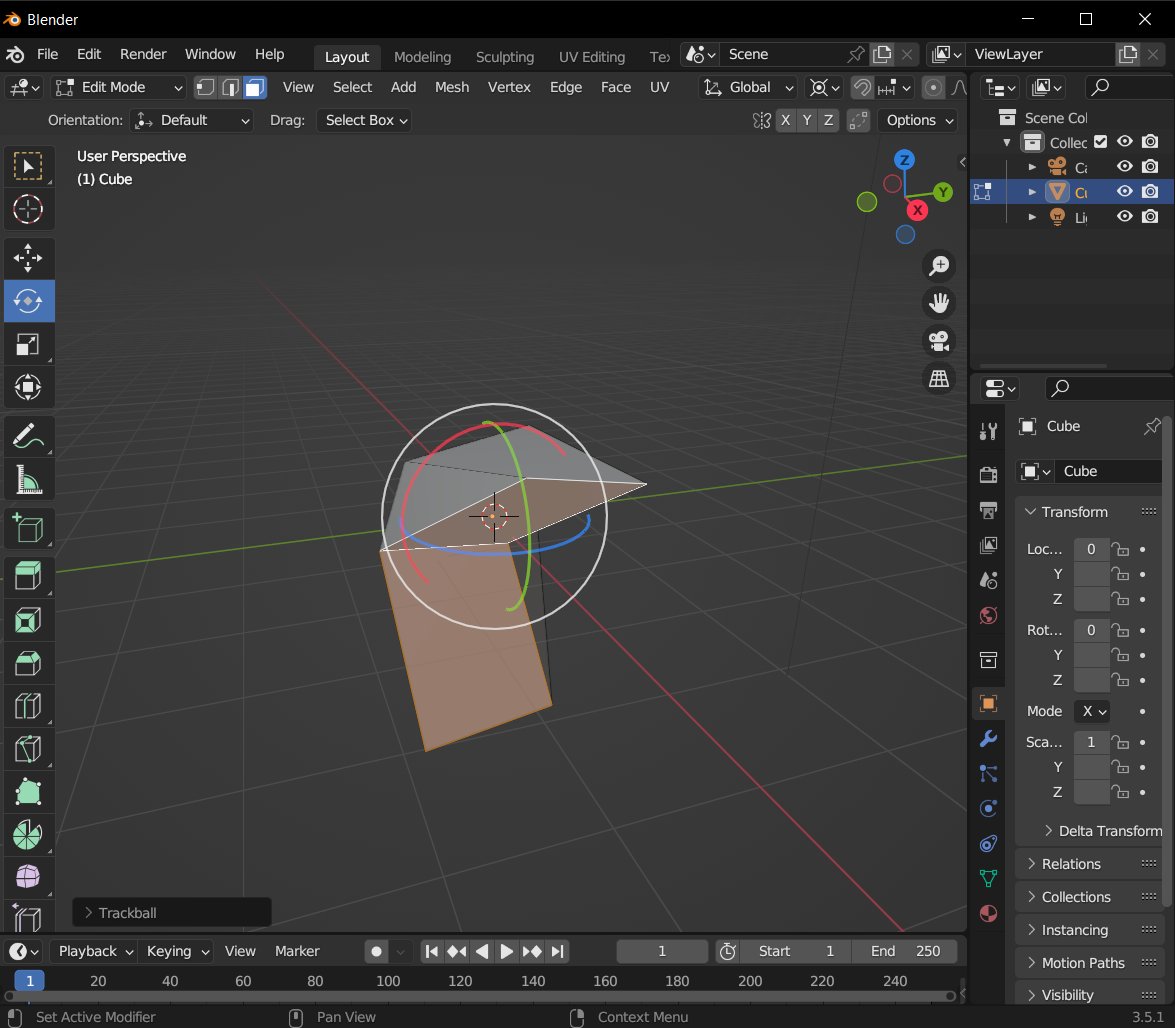The width and height of the screenshot is (1175, 1028).
Task: Select the Bevel tool
Action: (28, 663)
